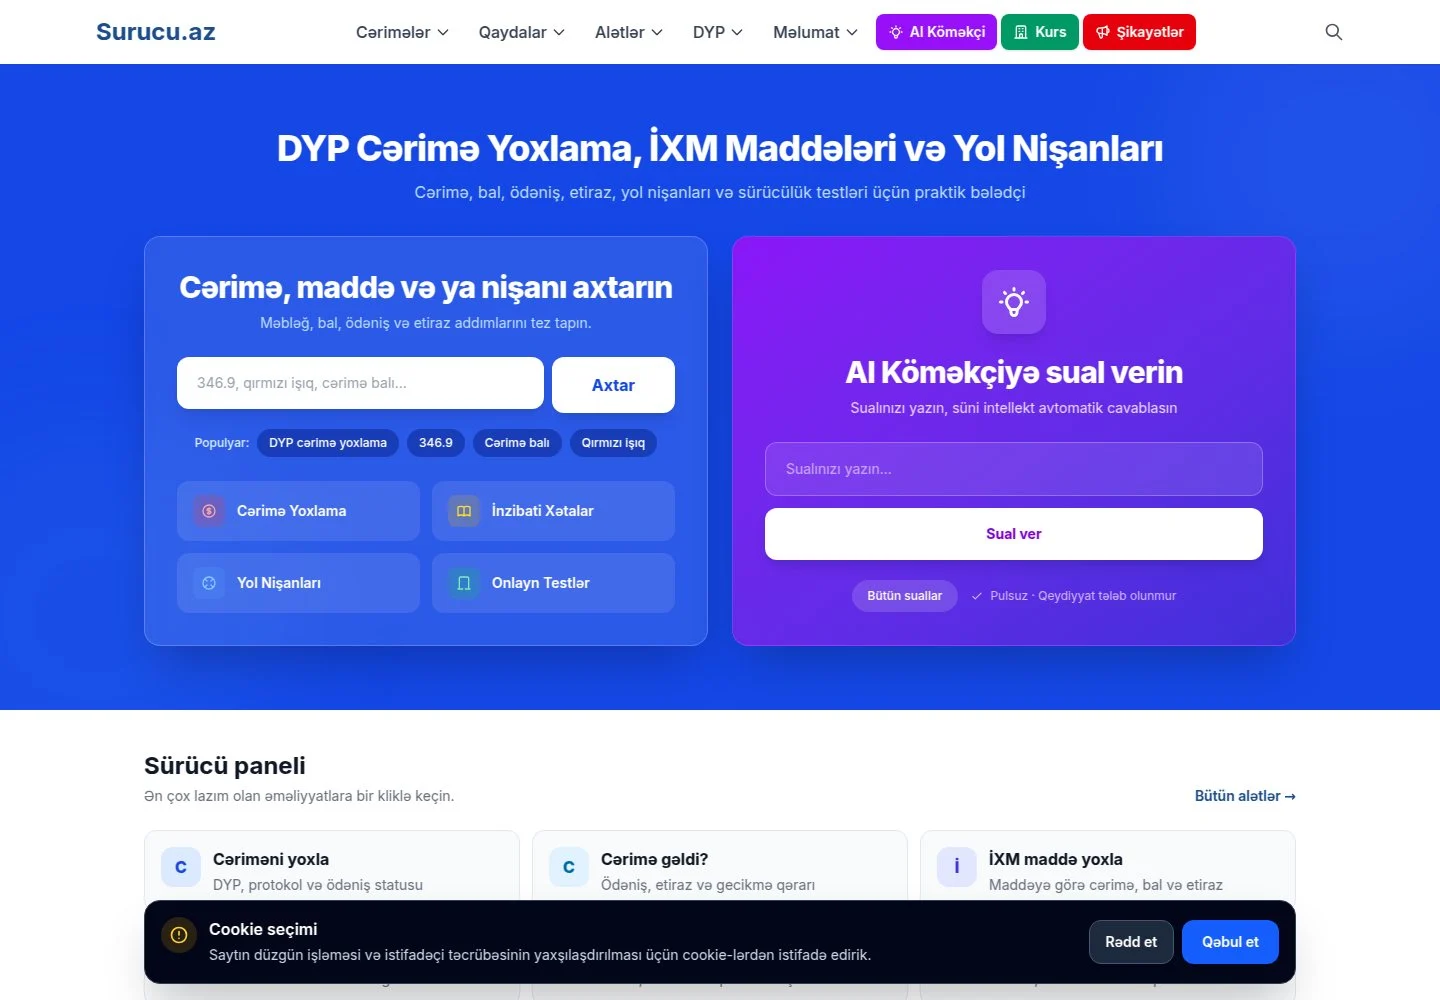Viewport: 1440px width, 1000px height.
Task: Open the Cərimə gəldi? card title
Action: 655,859
